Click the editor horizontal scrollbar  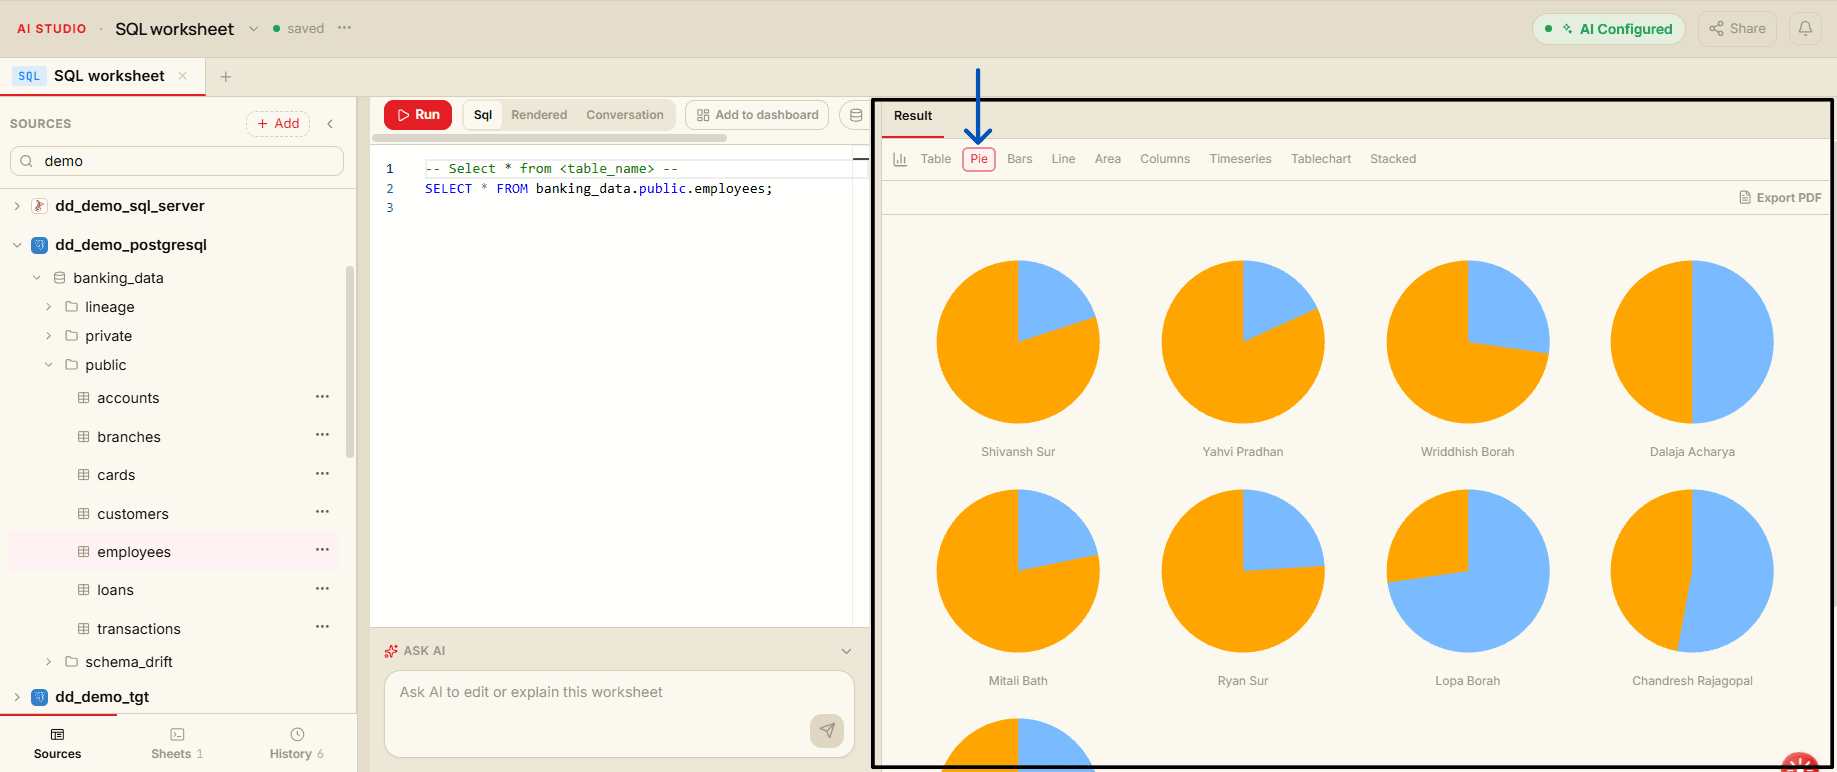click(x=549, y=138)
